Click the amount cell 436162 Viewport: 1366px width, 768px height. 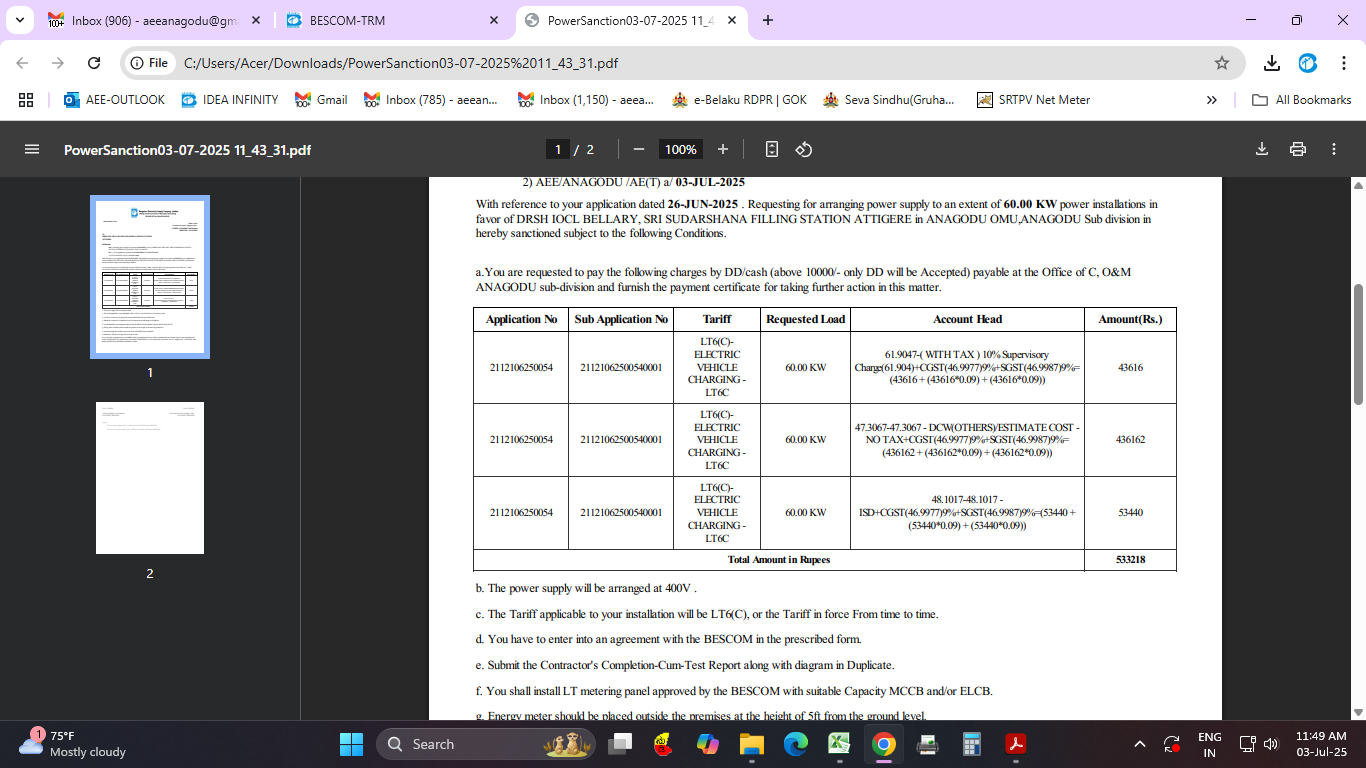tap(1130, 440)
